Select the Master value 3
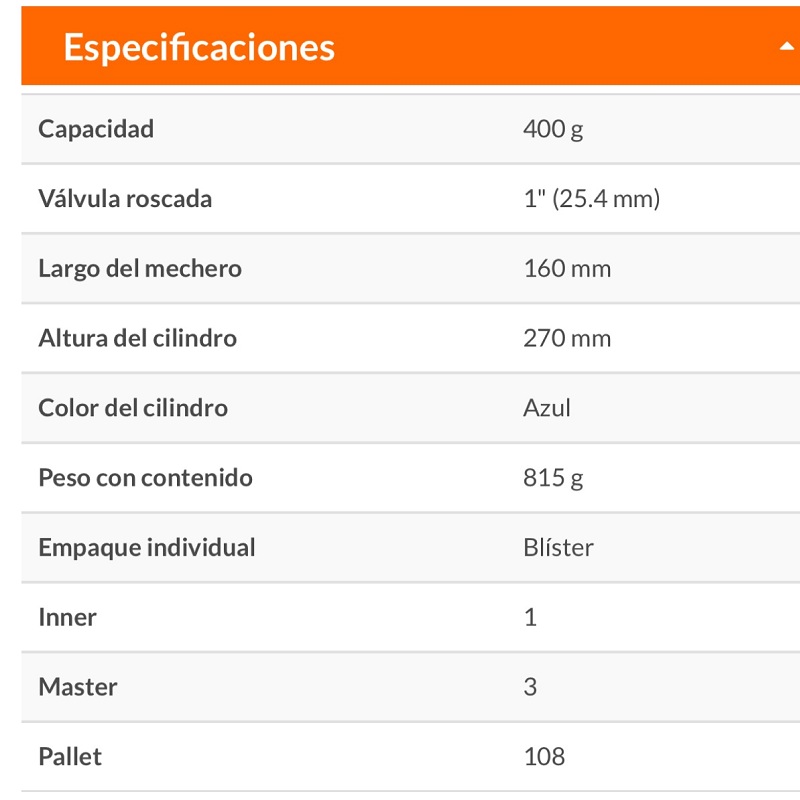Image resolution: width=800 pixels, height=800 pixels. tap(529, 687)
